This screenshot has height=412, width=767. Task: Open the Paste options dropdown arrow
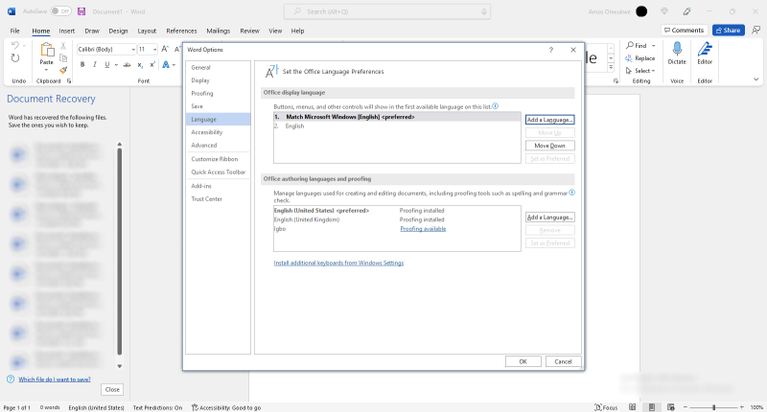coord(46,70)
